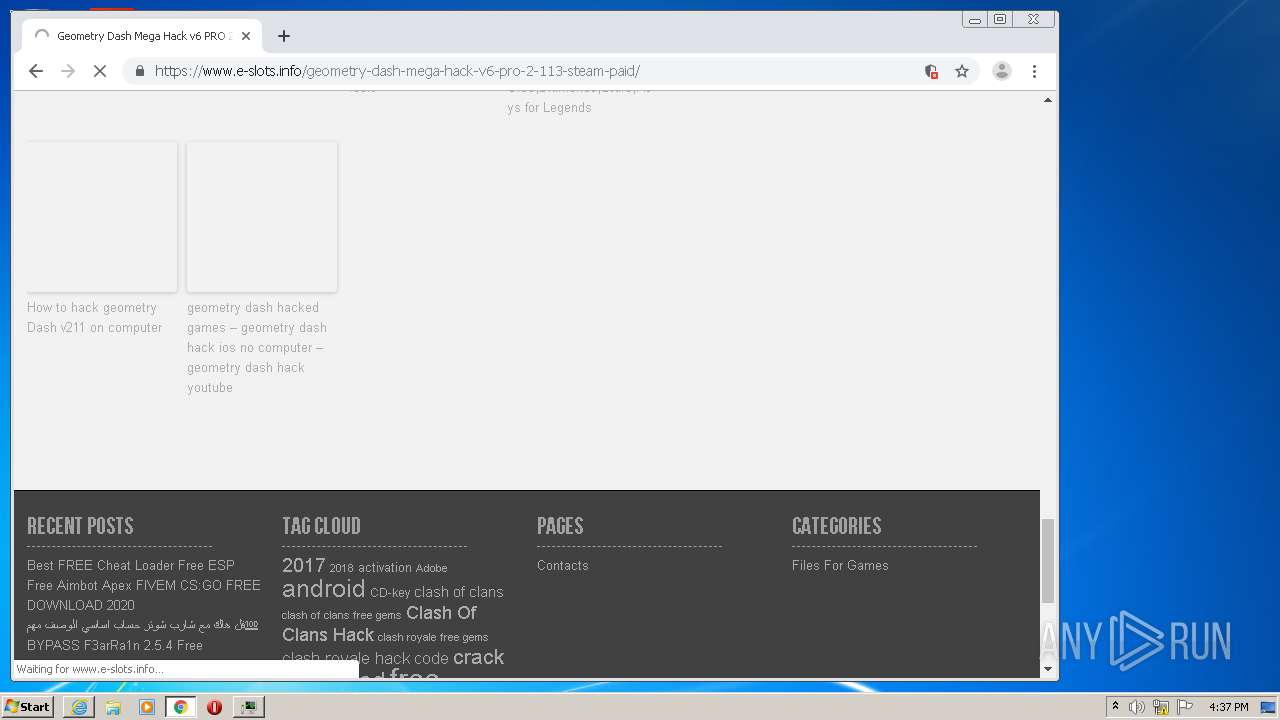
Task: Go back to the previous page
Action: click(36, 71)
